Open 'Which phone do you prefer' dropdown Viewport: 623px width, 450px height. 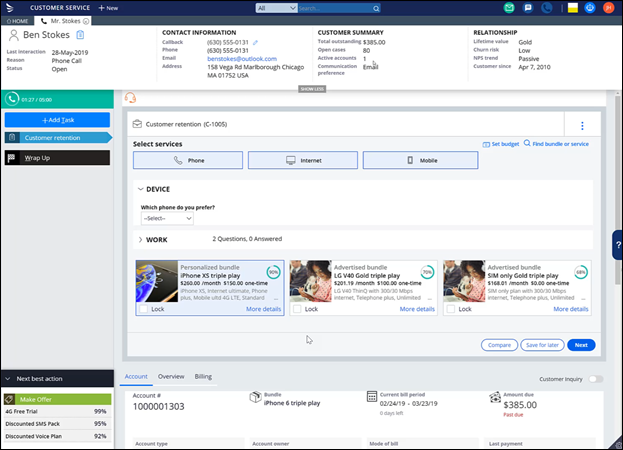pos(167,218)
